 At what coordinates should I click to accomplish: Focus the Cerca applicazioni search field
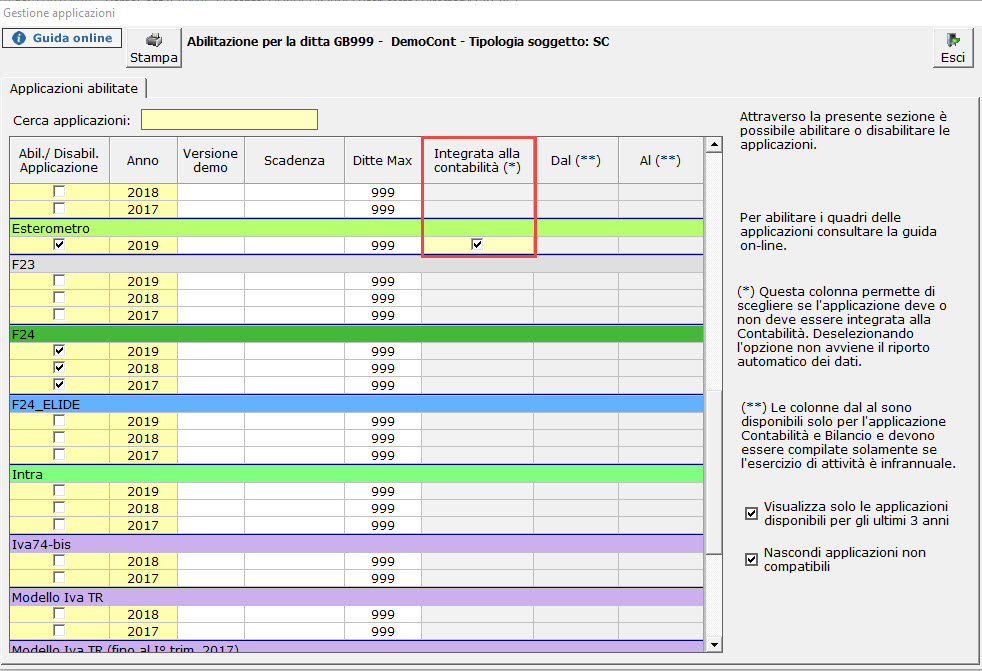pos(229,120)
